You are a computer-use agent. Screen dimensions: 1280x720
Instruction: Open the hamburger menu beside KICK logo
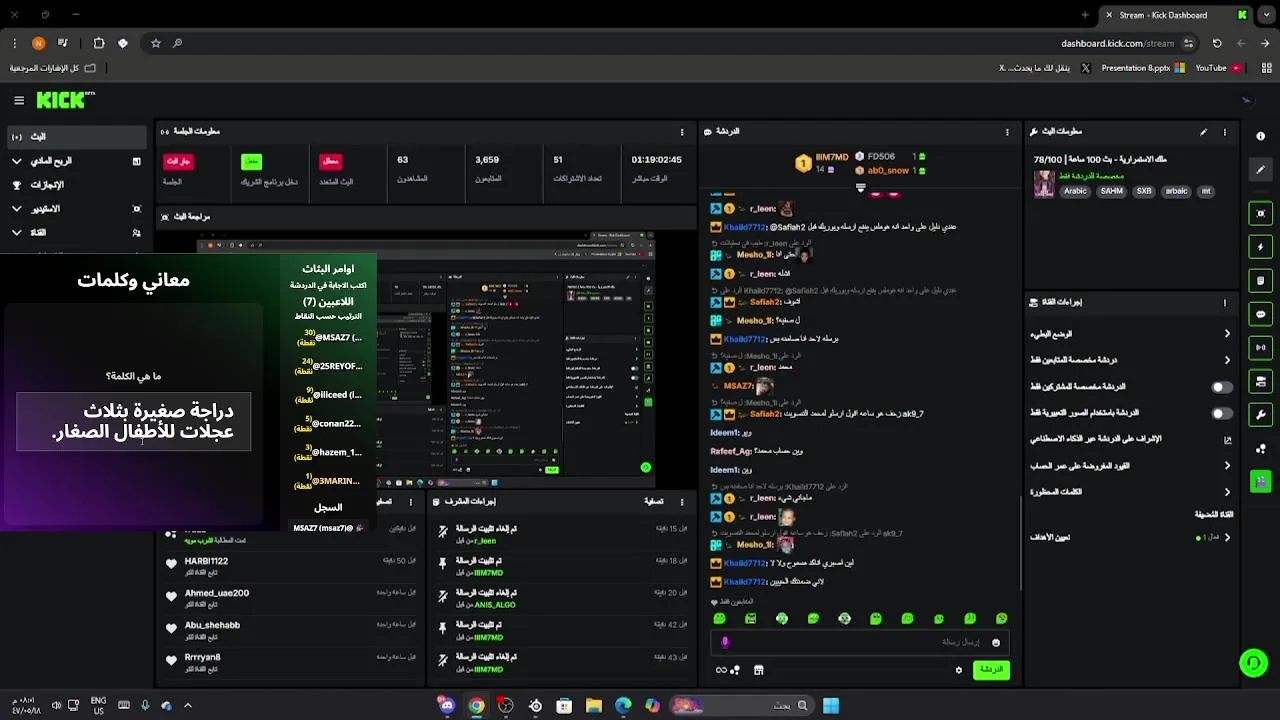pos(19,100)
